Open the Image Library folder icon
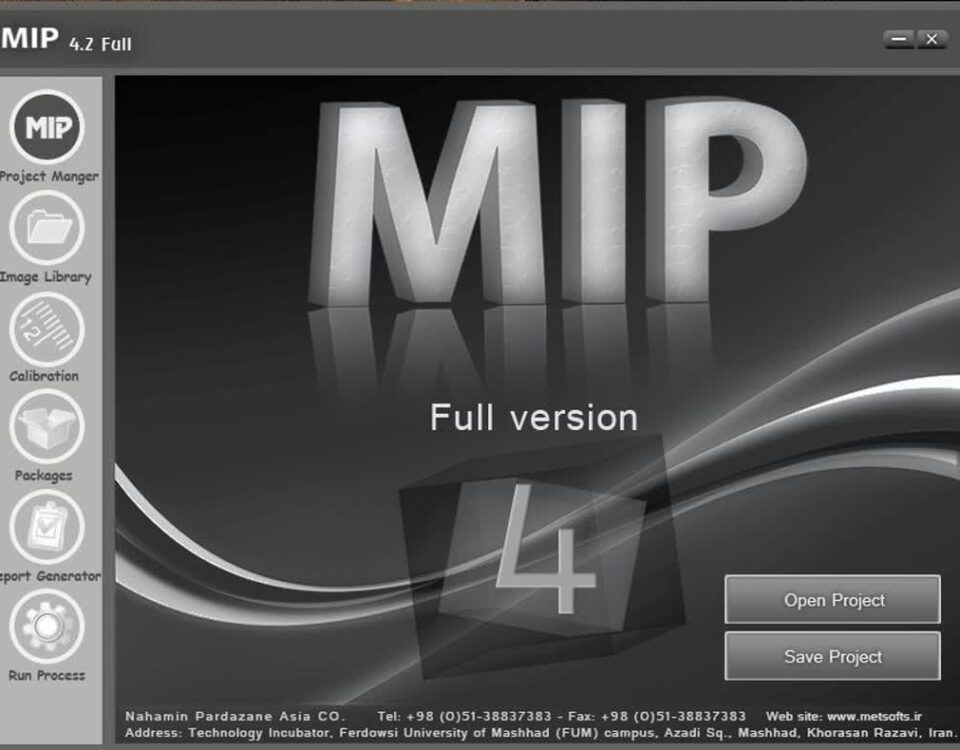The width and height of the screenshot is (960, 750). click(x=47, y=227)
